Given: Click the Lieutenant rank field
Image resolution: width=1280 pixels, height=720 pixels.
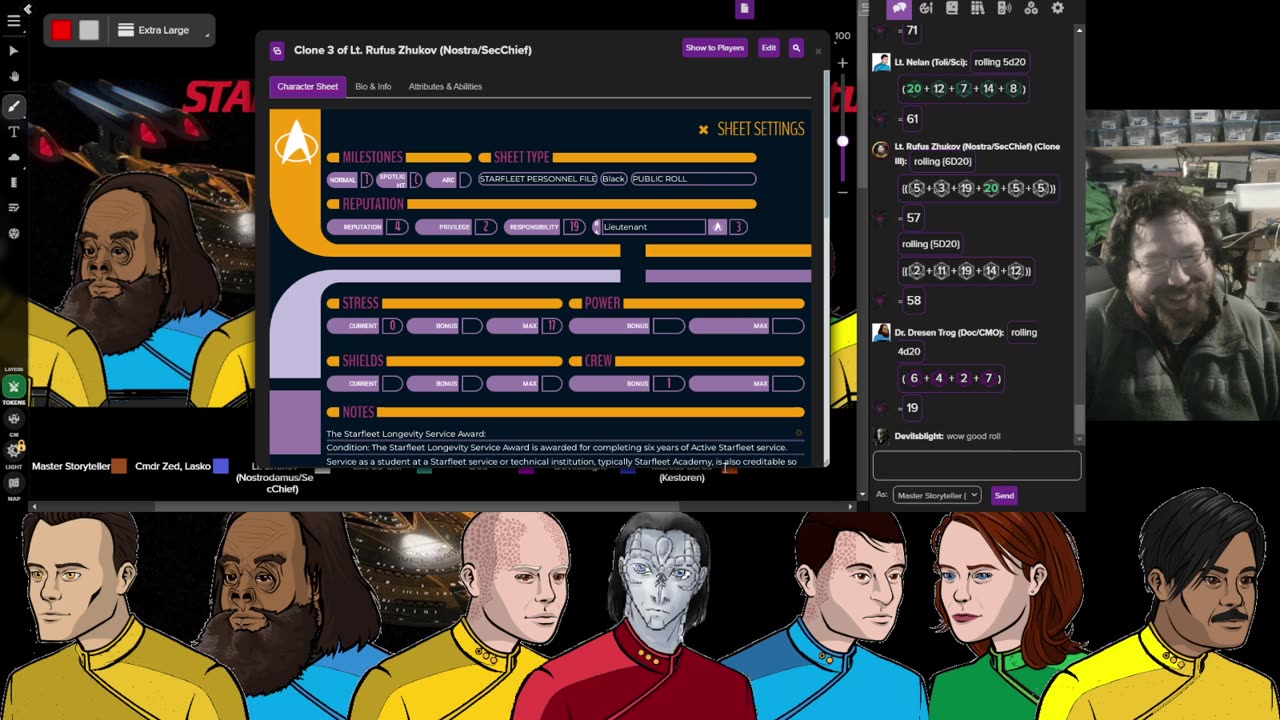Looking at the screenshot, I should [653, 227].
